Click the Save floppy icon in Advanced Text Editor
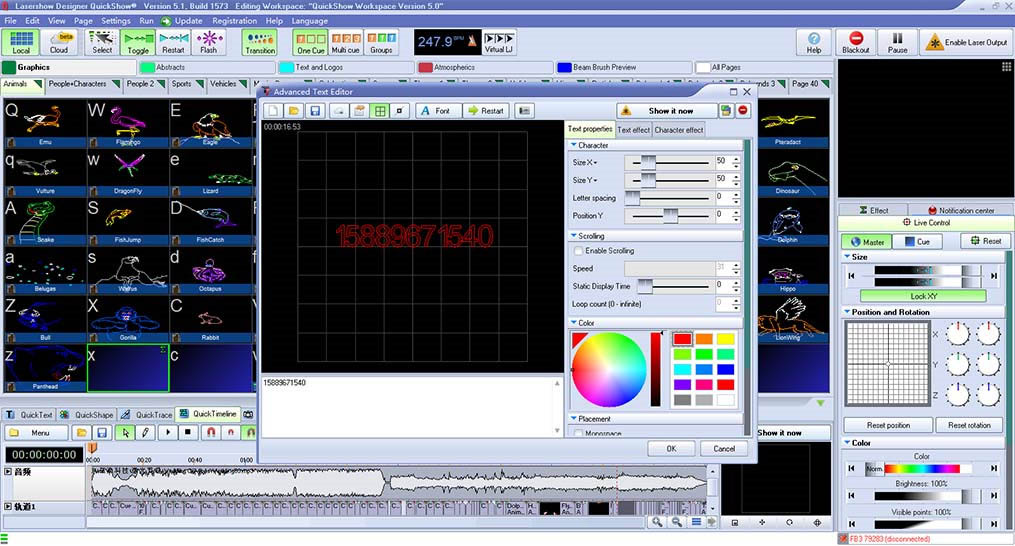The height and width of the screenshot is (546, 1015). click(x=315, y=111)
